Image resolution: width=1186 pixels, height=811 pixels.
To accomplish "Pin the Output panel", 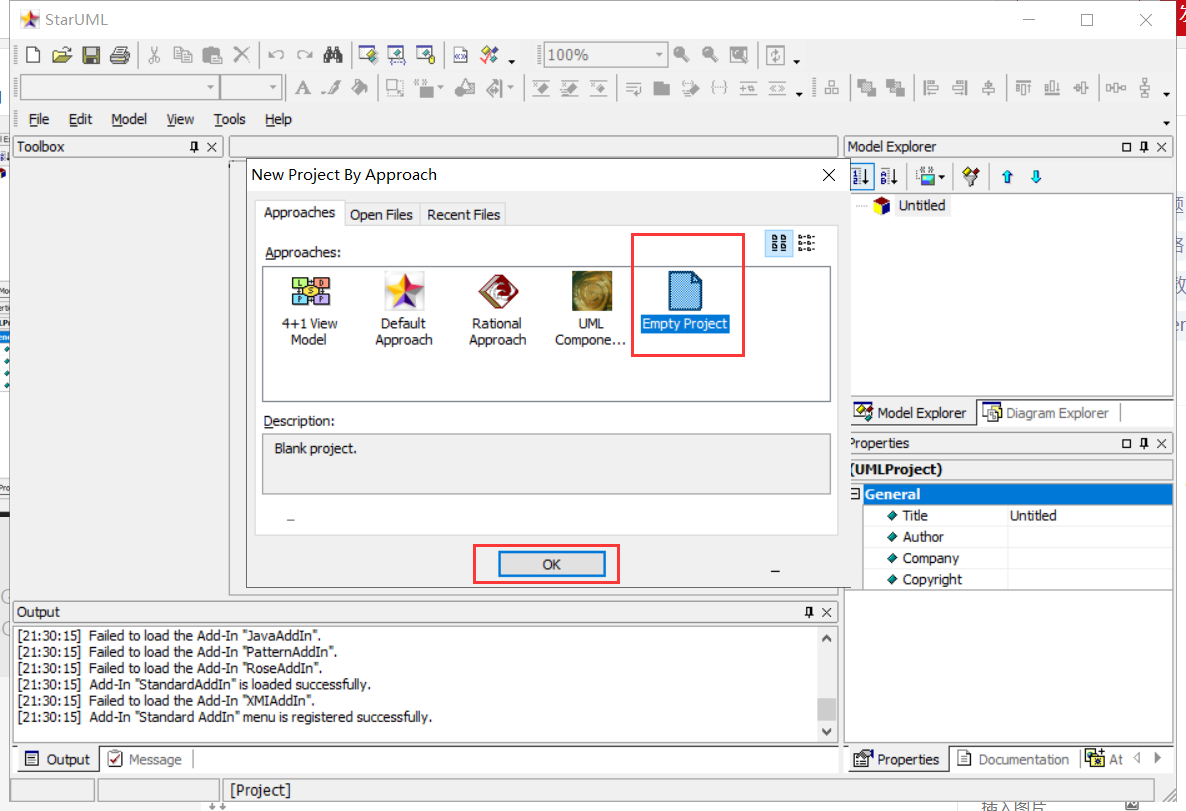I will [x=809, y=612].
